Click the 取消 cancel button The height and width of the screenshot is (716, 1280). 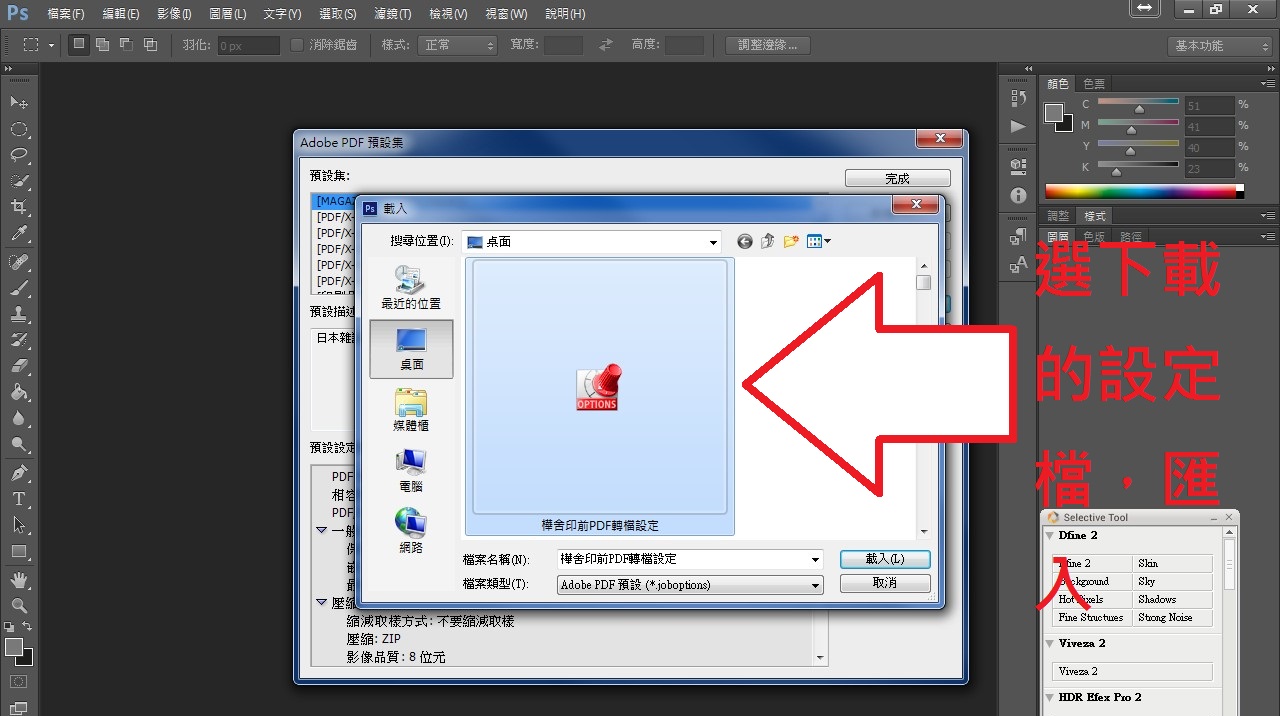(885, 583)
